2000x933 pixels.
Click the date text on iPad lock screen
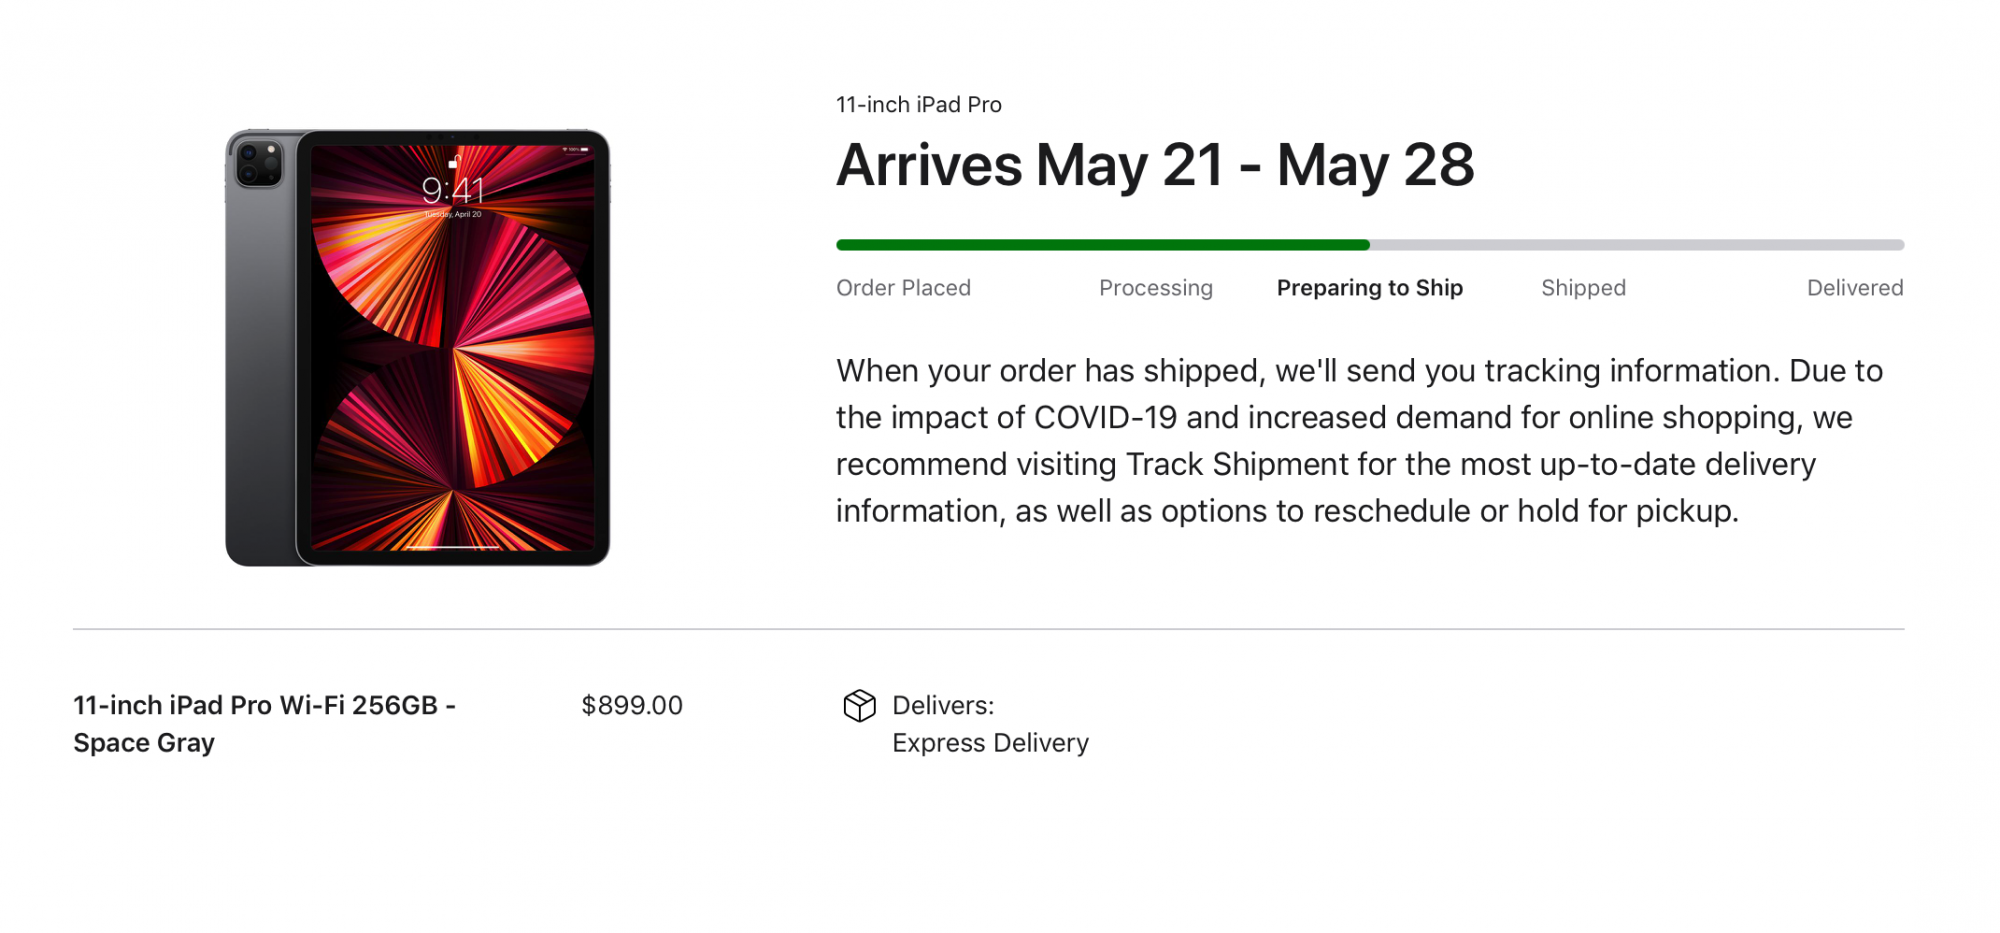click(453, 214)
